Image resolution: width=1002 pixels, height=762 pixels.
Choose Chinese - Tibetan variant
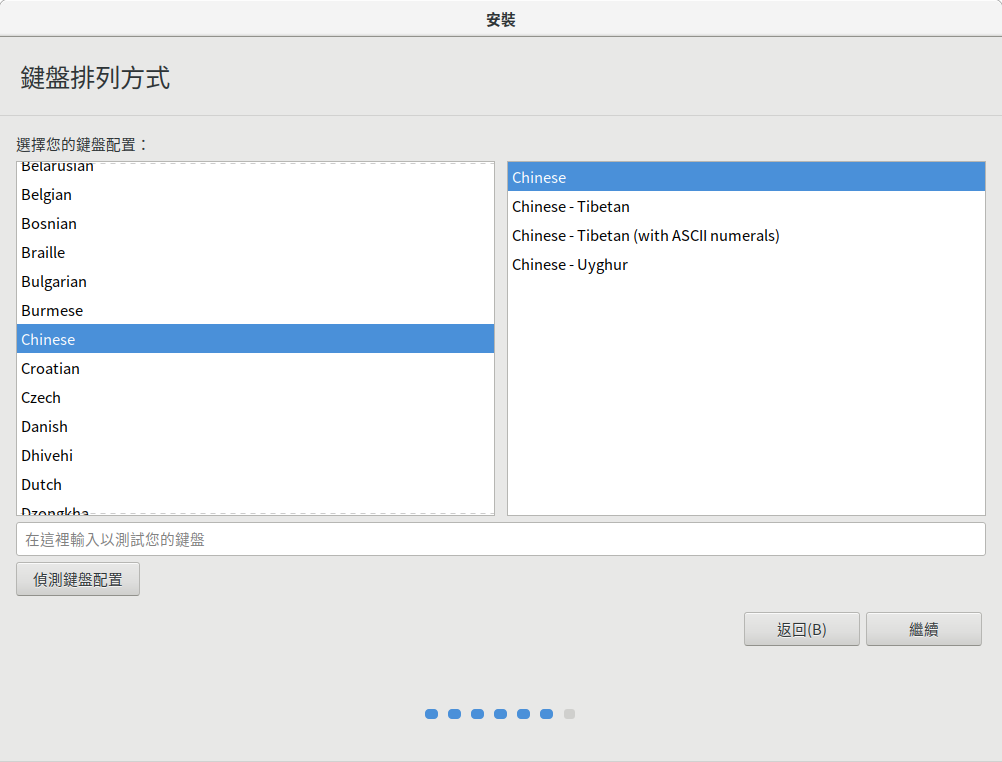[x=571, y=207]
